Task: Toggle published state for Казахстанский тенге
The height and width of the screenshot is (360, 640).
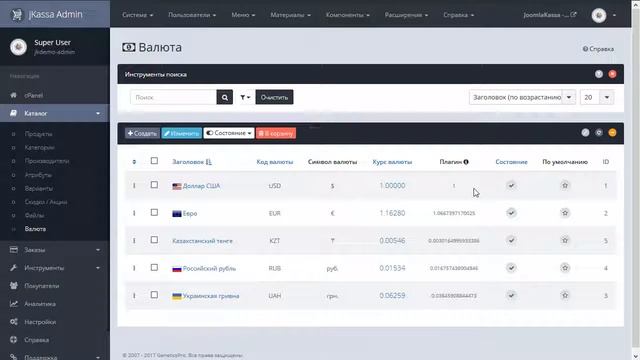Action: coord(511,240)
